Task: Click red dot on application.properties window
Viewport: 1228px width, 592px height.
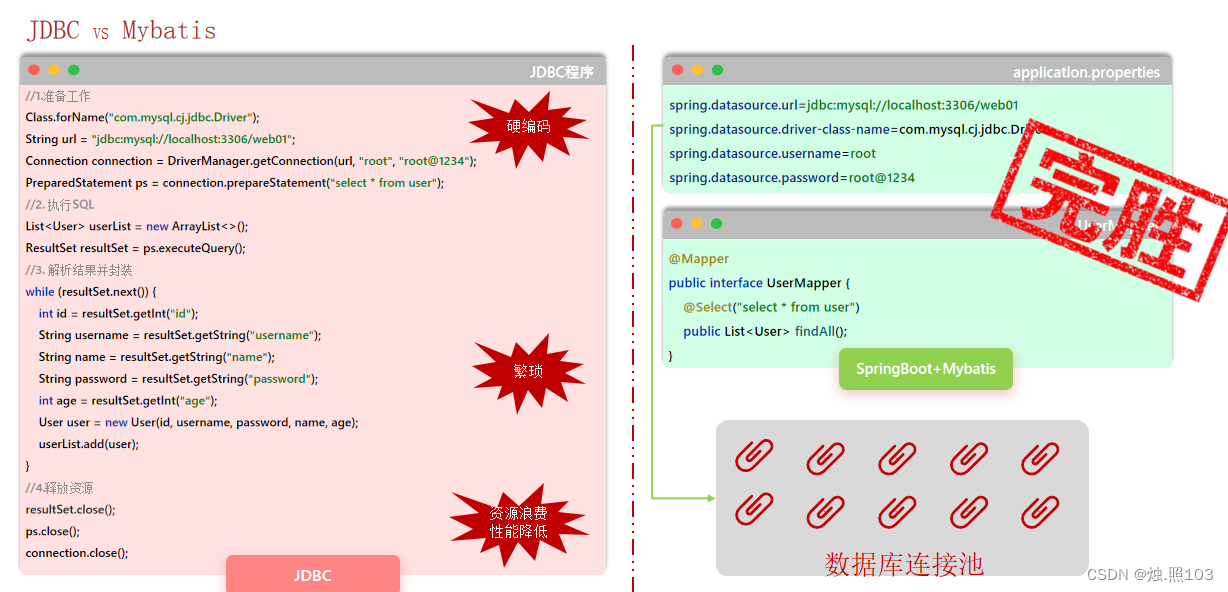Action: 678,70
